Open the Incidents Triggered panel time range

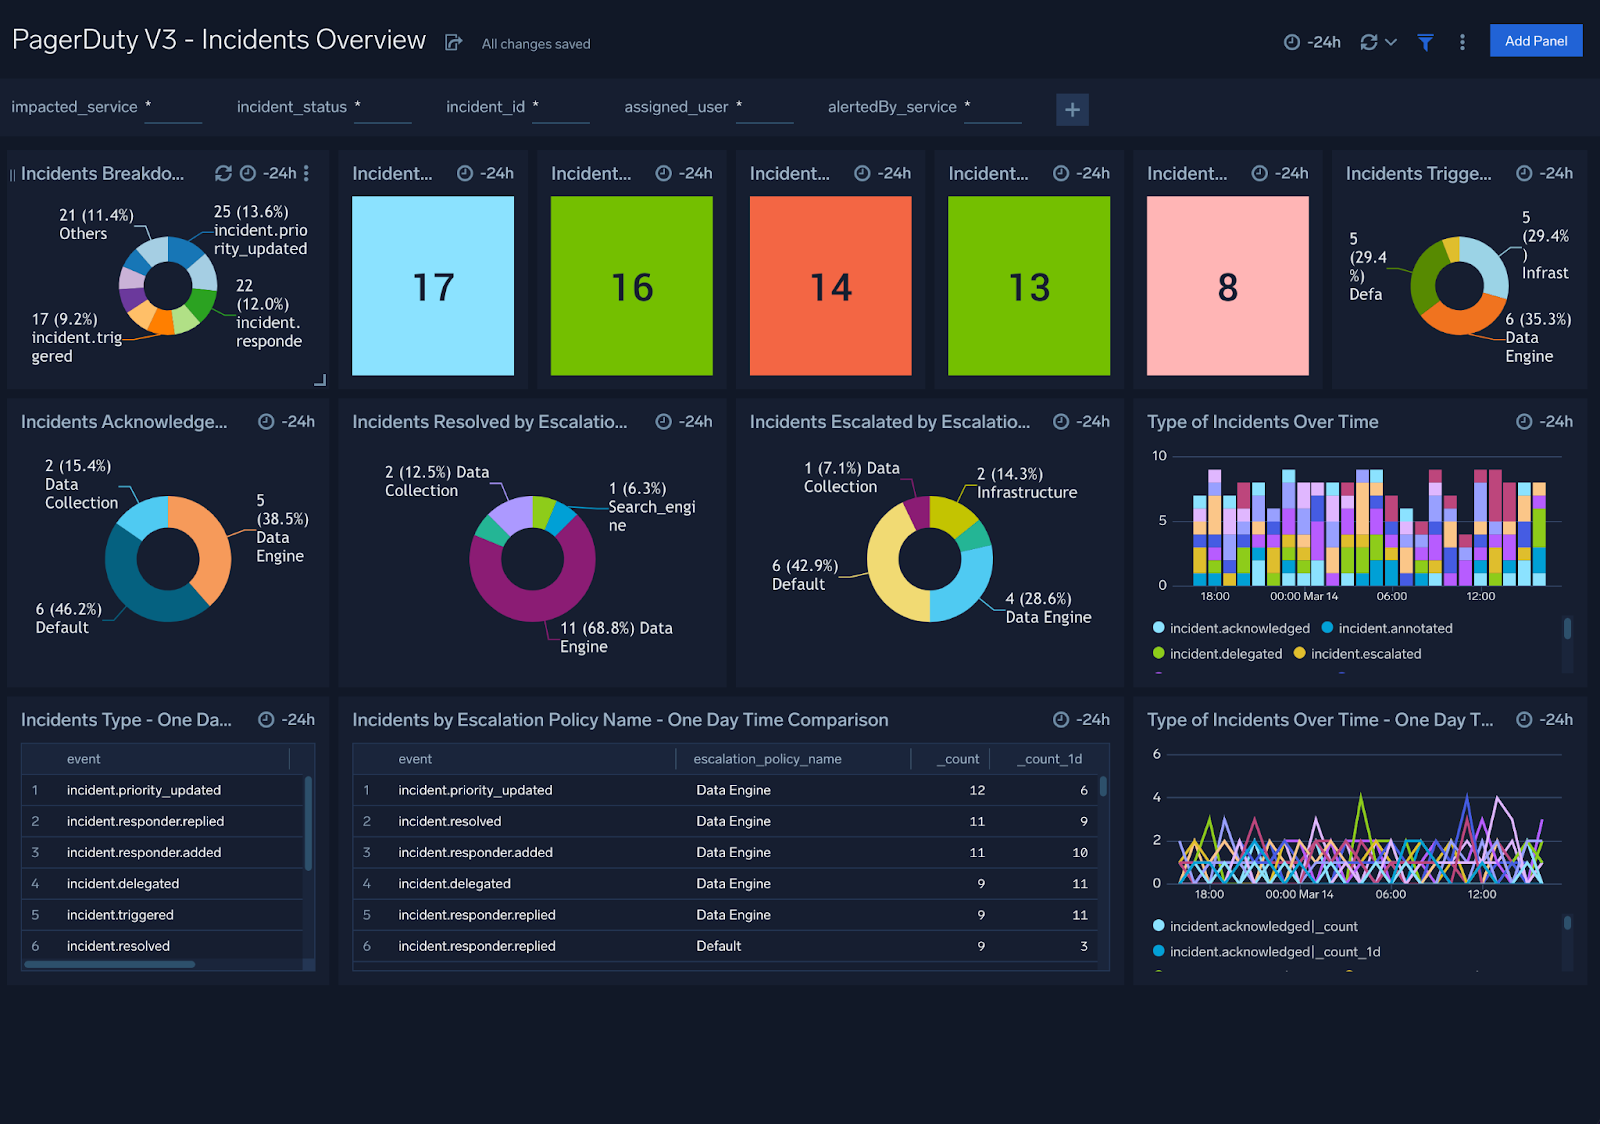1523,172
